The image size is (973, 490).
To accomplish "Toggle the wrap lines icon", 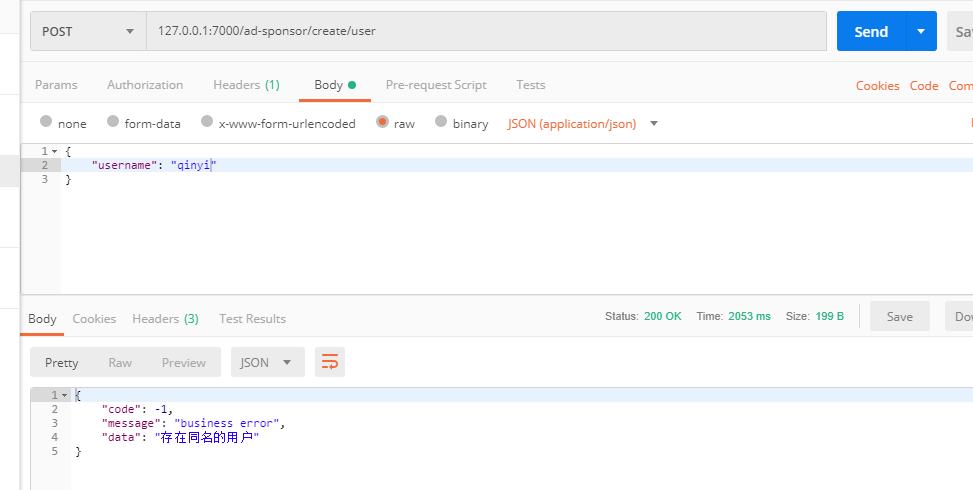I will (330, 362).
